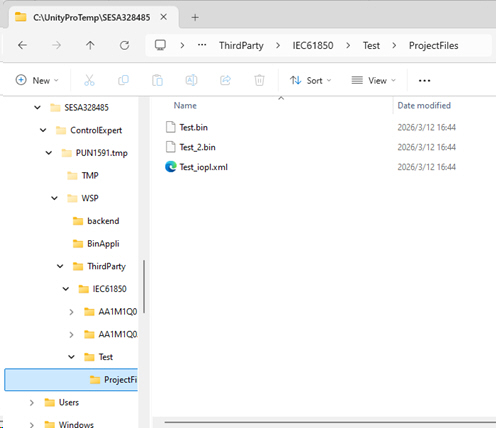Click the This PC monitor icon in address bar
This screenshot has height=428, width=496.
click(160, 45)
